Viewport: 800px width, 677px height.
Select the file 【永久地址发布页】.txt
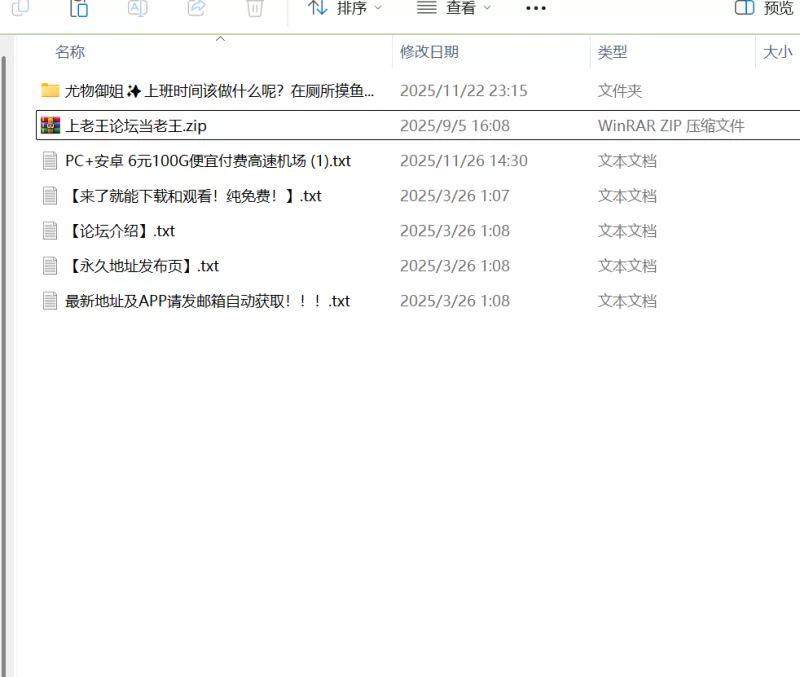[418, 266]
